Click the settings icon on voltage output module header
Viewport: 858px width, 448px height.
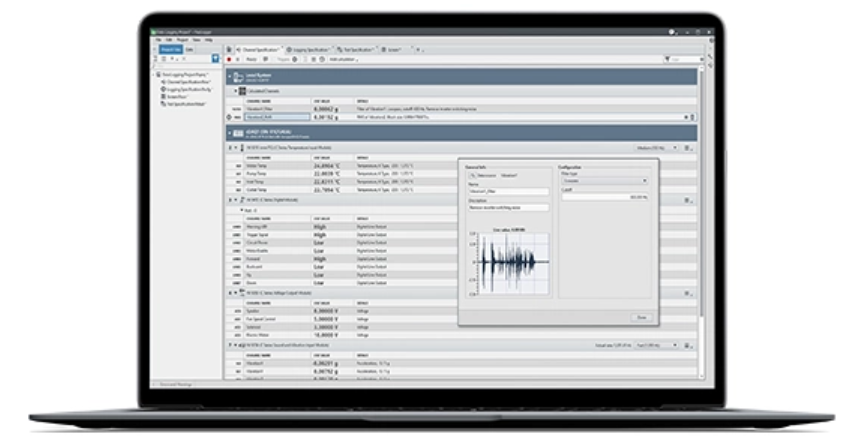[689, 293]
